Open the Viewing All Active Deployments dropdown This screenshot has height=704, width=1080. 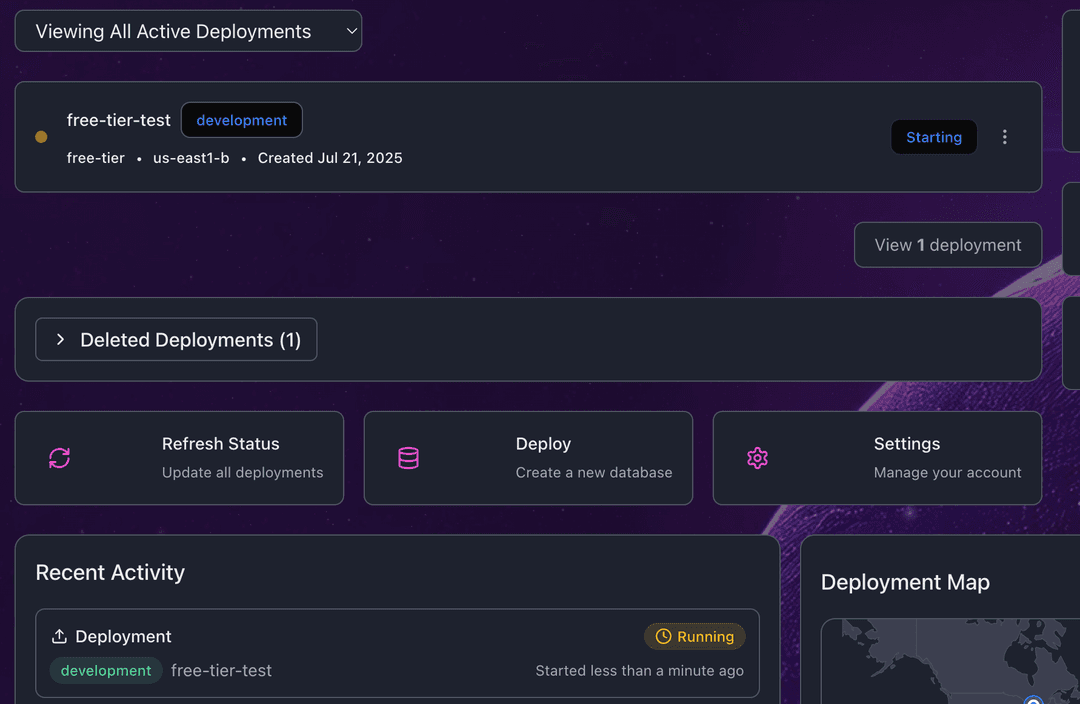tap(188, 31)
